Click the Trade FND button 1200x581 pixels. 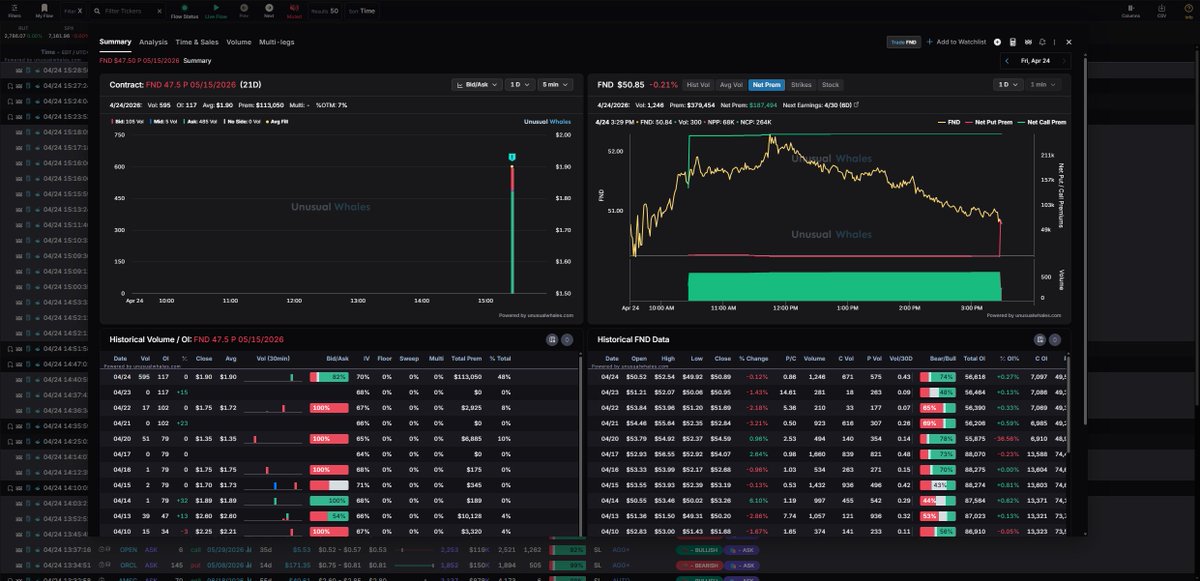[903, 42]
